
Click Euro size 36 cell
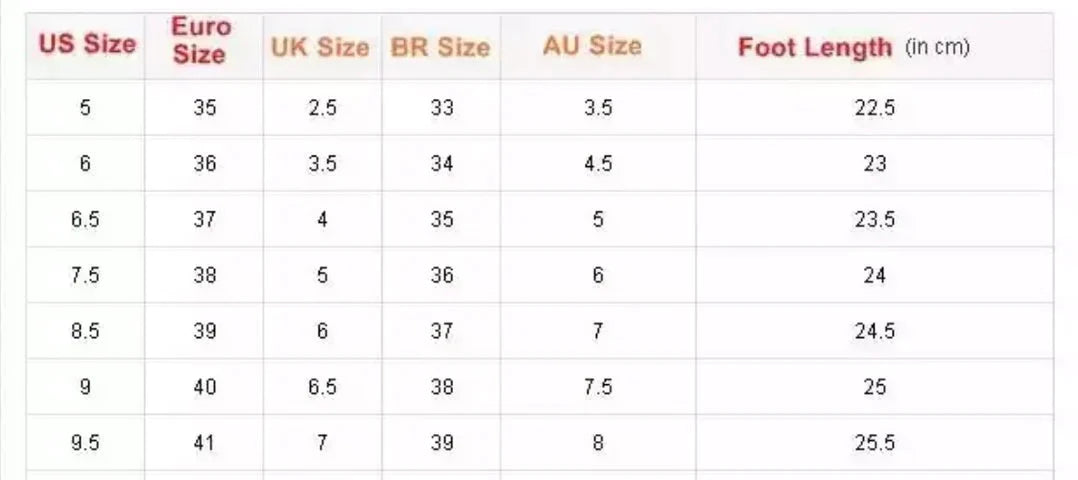pyautogui.click(x=204, y=164)
